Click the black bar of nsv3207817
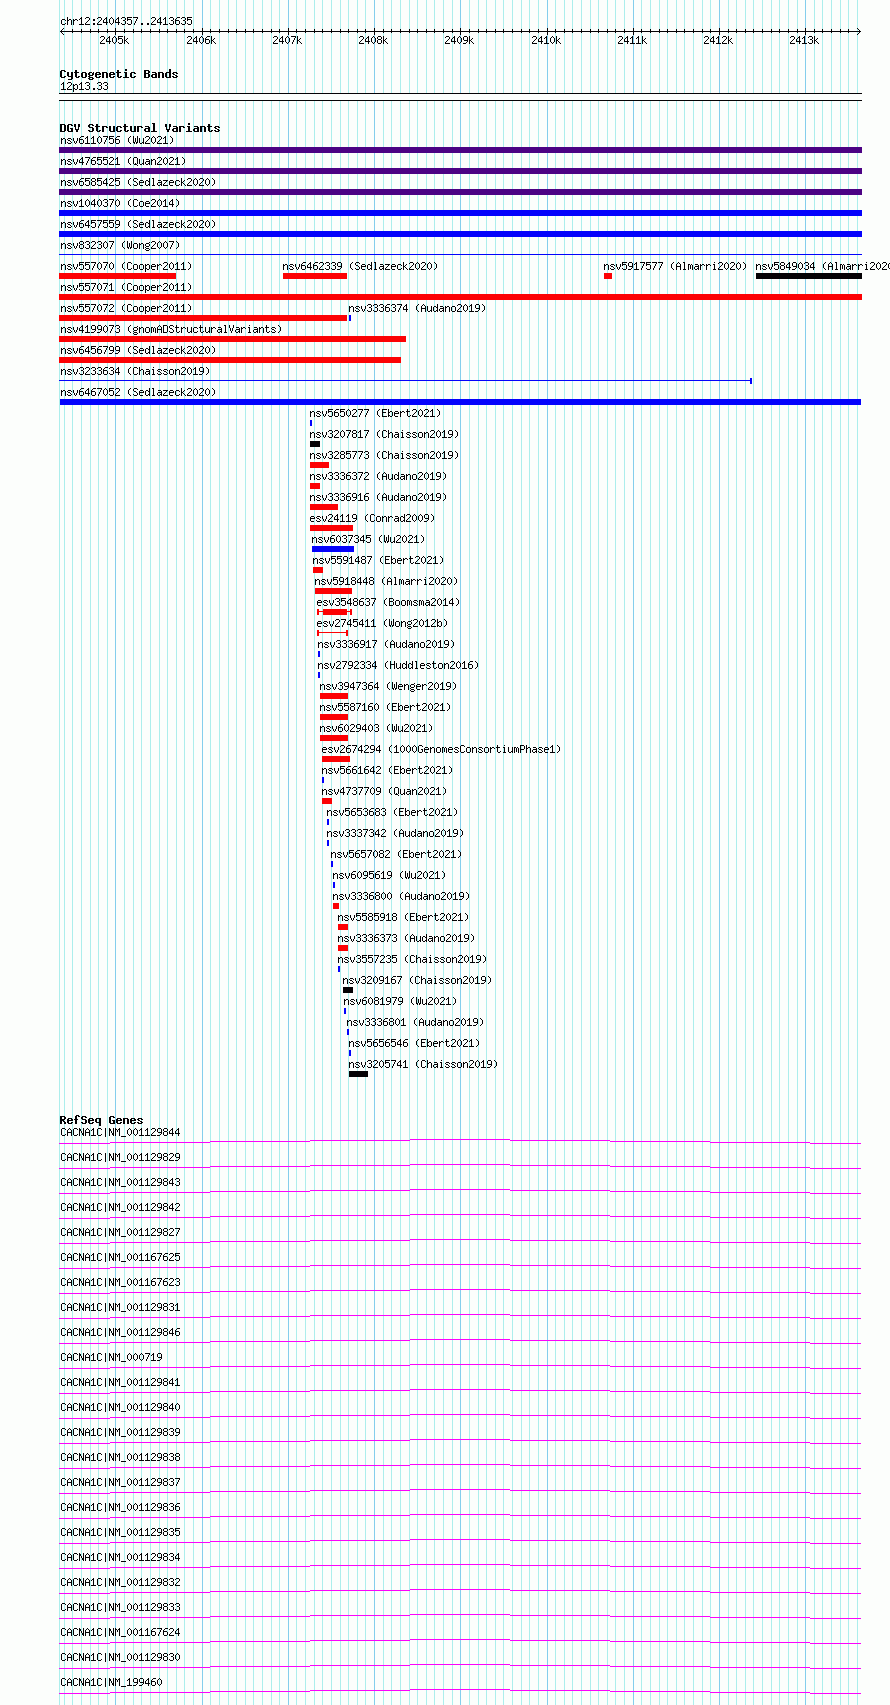 pos(315,444)
